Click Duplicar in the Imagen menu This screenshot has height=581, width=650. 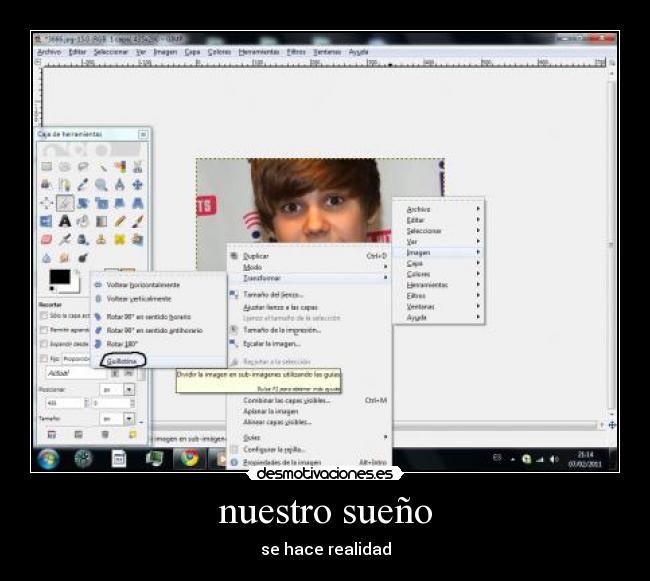click(309, 256)
